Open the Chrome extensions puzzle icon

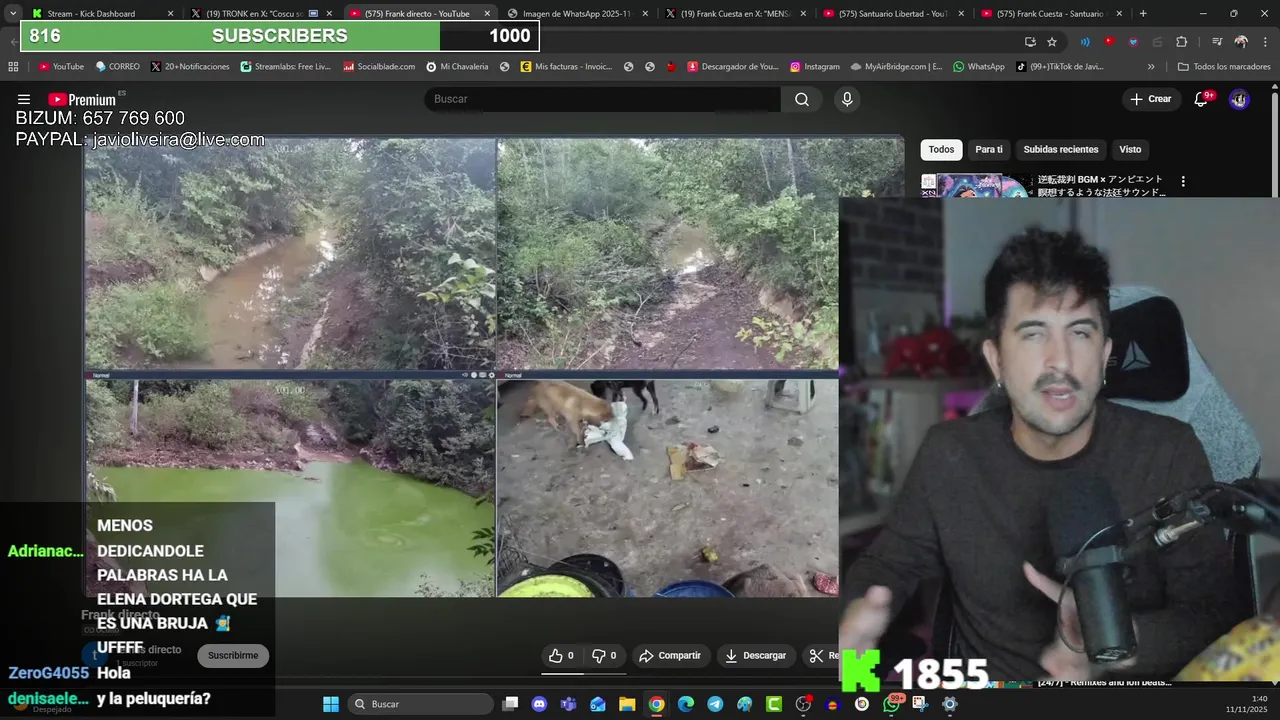(x=1182, y=42)
